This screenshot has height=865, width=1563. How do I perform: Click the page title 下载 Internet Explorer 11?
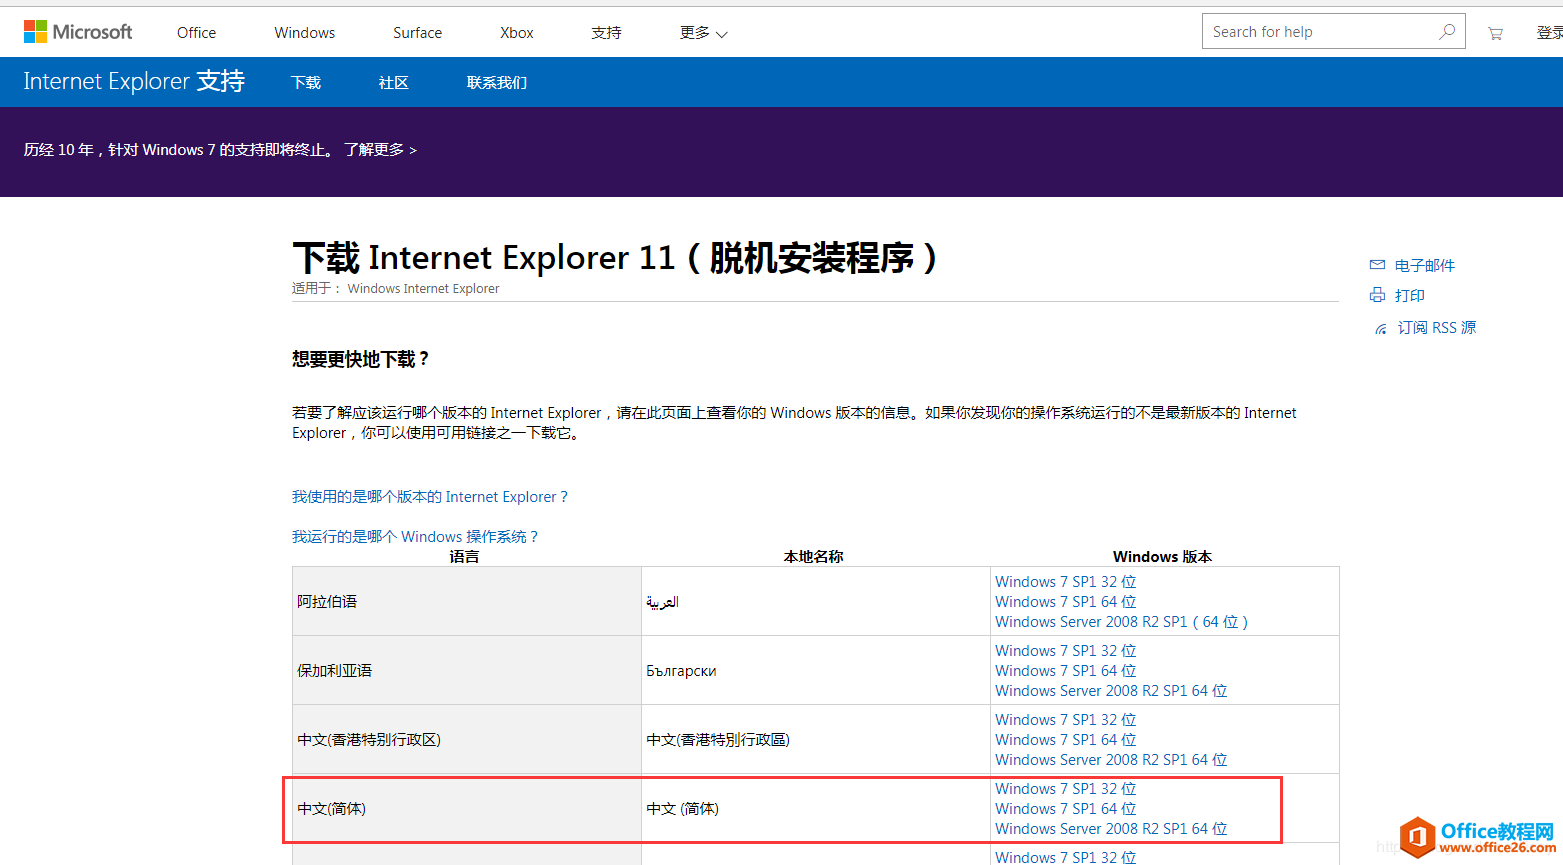(x=615, y=258)
